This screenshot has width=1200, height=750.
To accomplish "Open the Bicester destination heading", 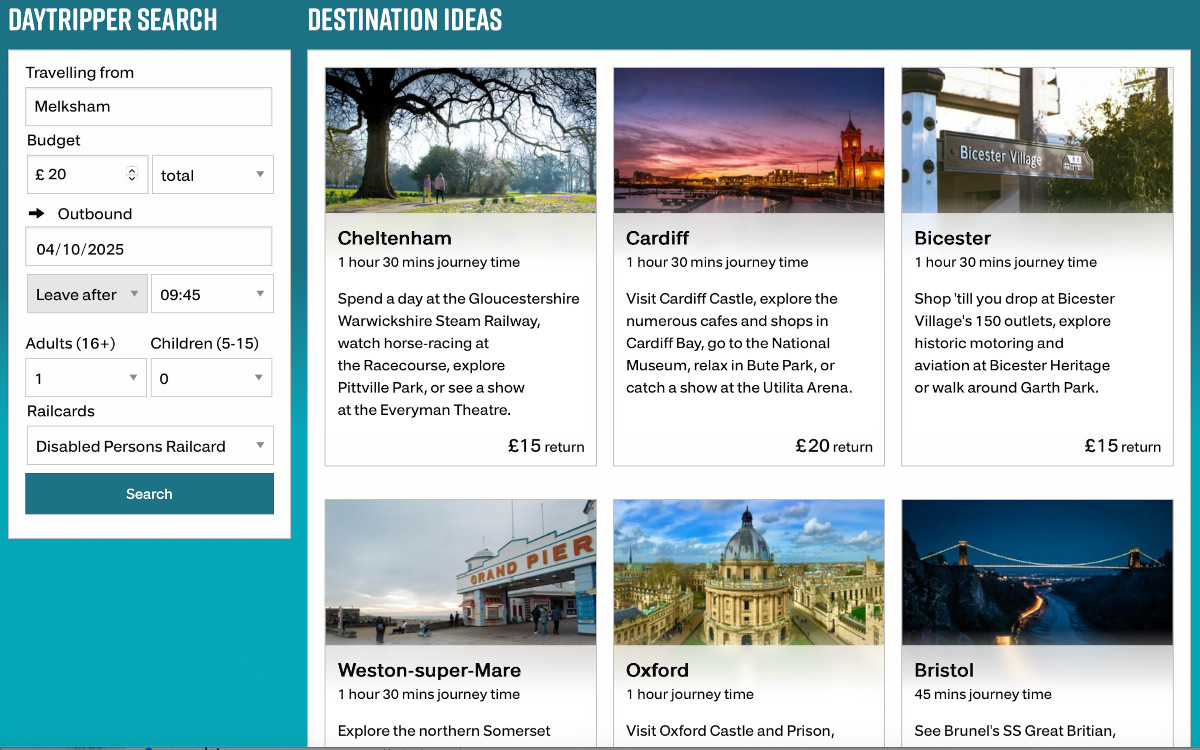I will (952, 238).
